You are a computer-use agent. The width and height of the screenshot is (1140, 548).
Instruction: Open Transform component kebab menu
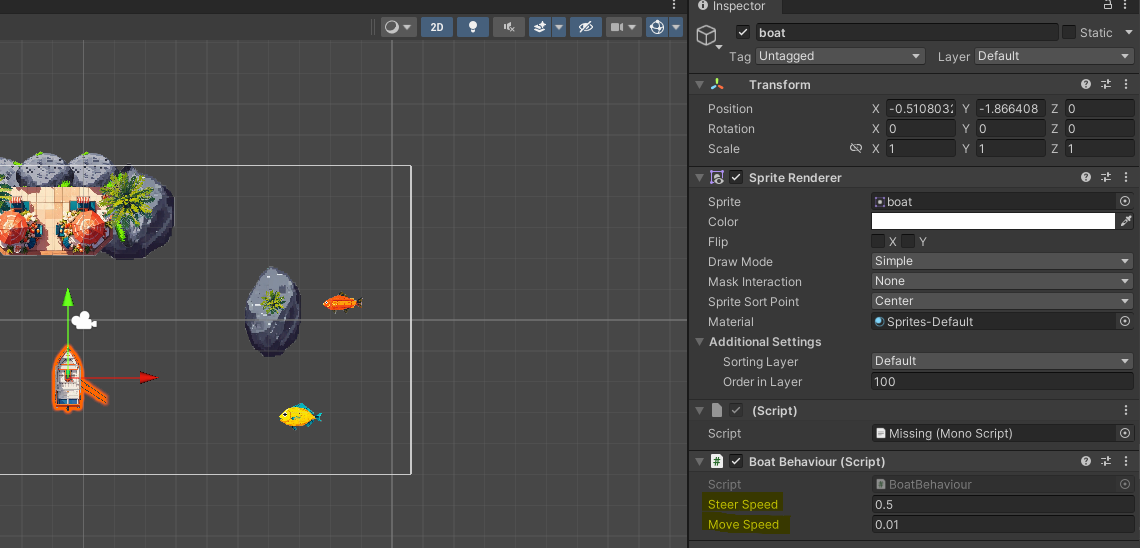(x=1126, y=84)
